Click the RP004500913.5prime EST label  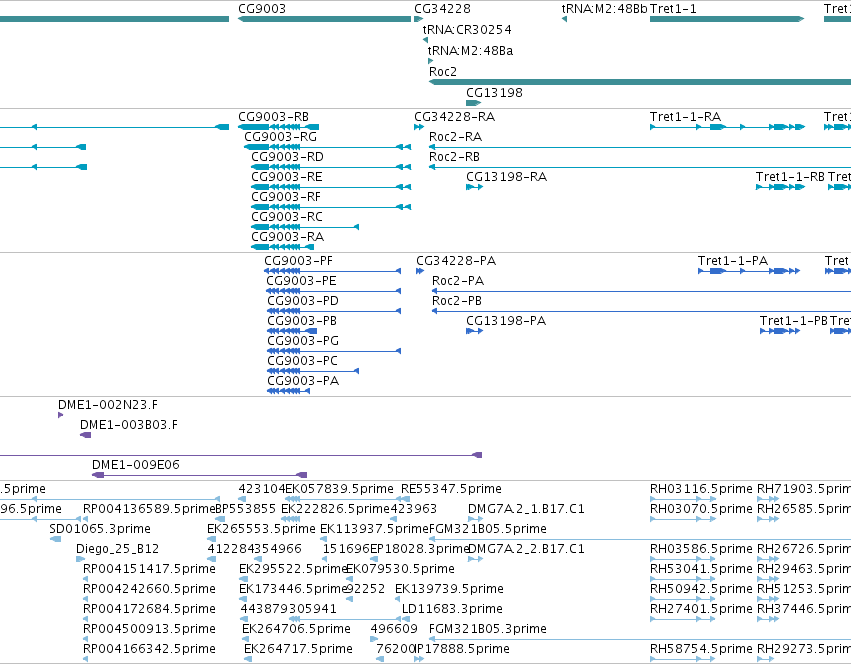(149, 629)
